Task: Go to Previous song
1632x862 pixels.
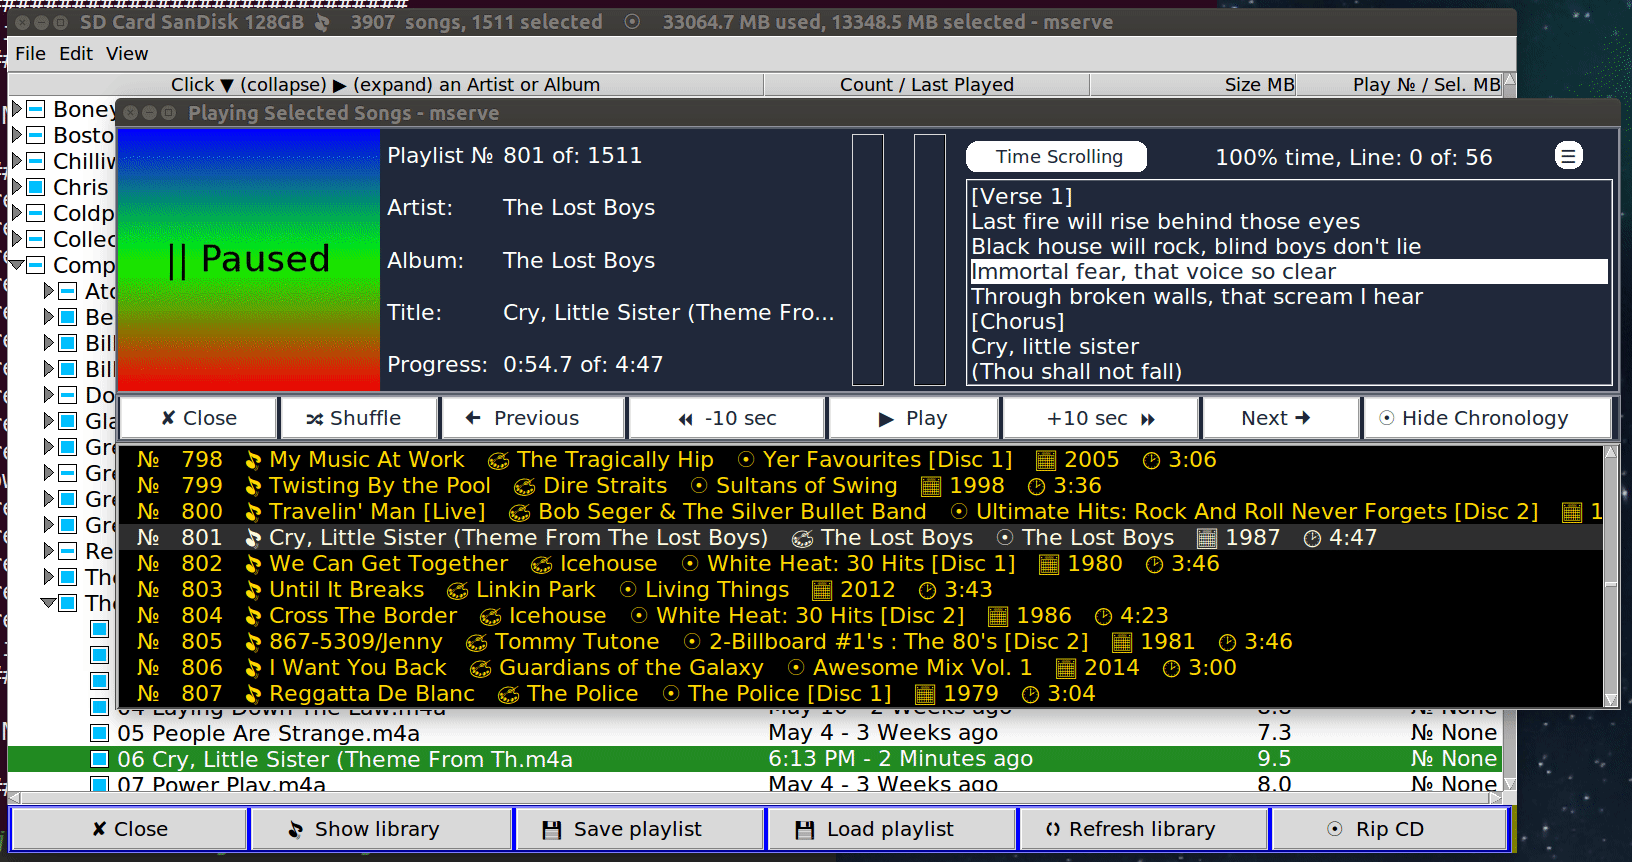Action: [x=533, y=418]
